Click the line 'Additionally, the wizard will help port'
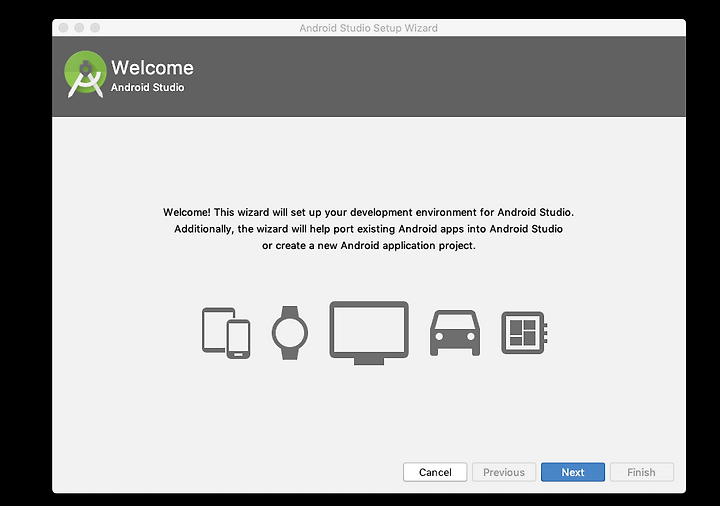The width and height of the screenshot is (720, 506). pos(368,229)
